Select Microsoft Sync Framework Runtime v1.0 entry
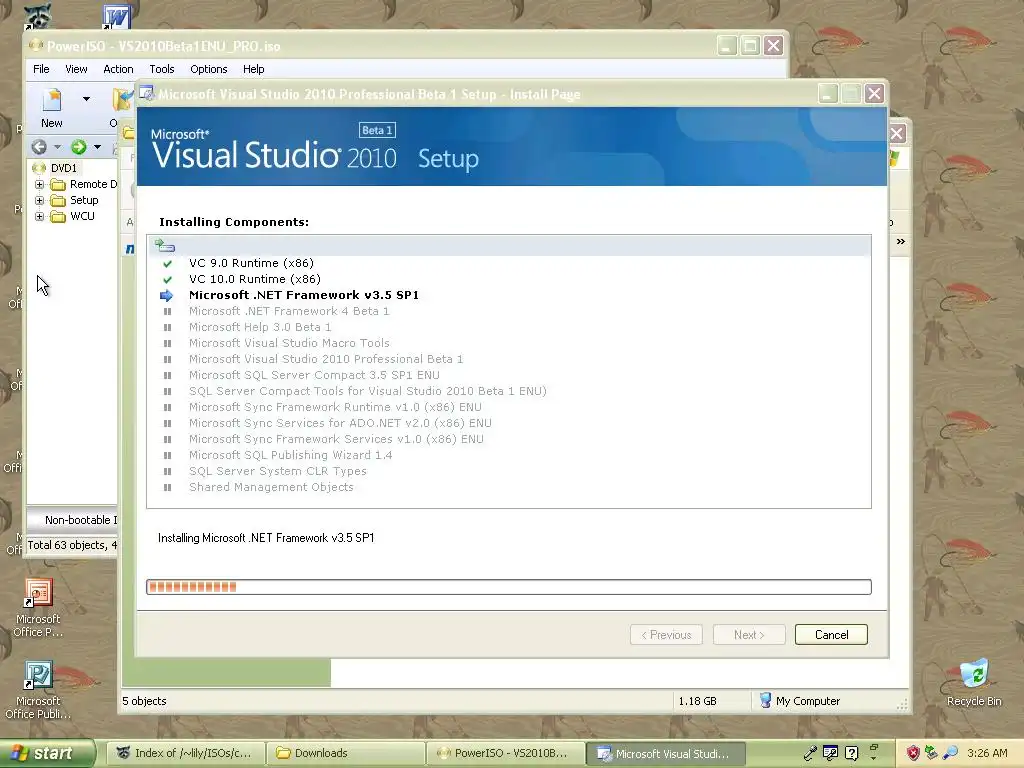 click(335, 408)
